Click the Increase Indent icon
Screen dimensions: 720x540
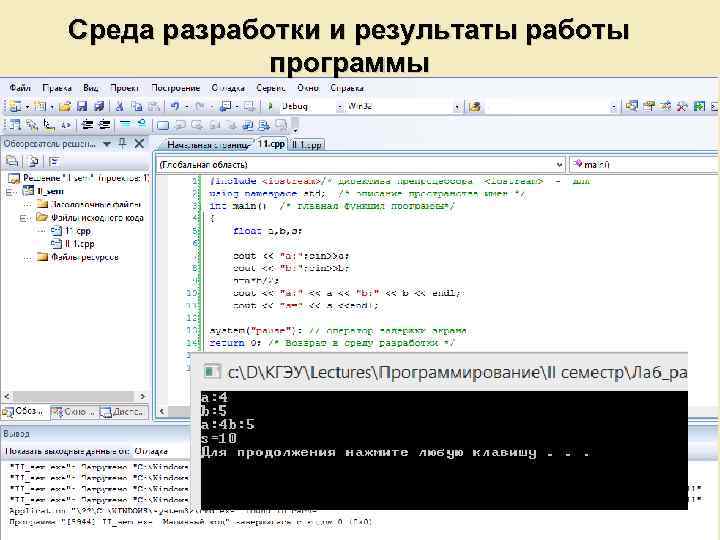(x=105, y=124)
